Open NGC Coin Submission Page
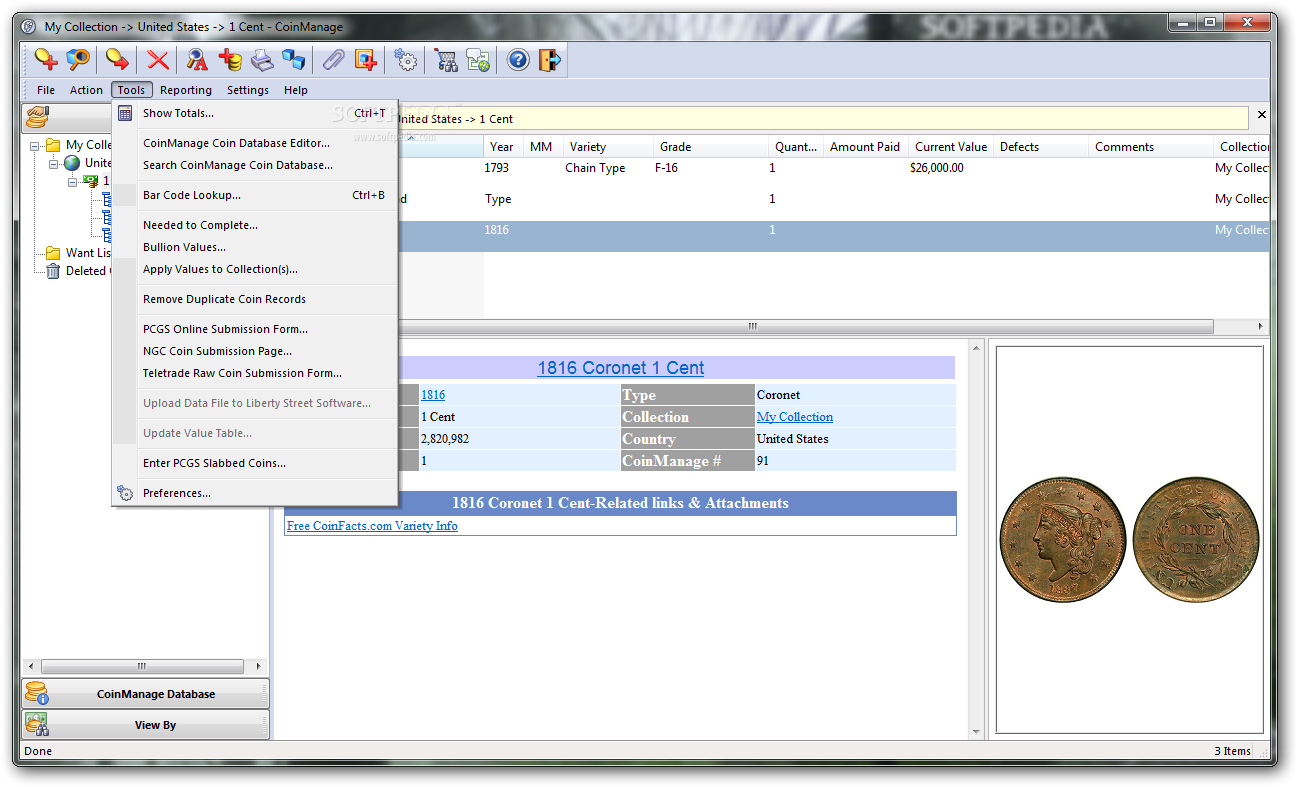This screenshot has width=1298, height=787. click(255, 351)
